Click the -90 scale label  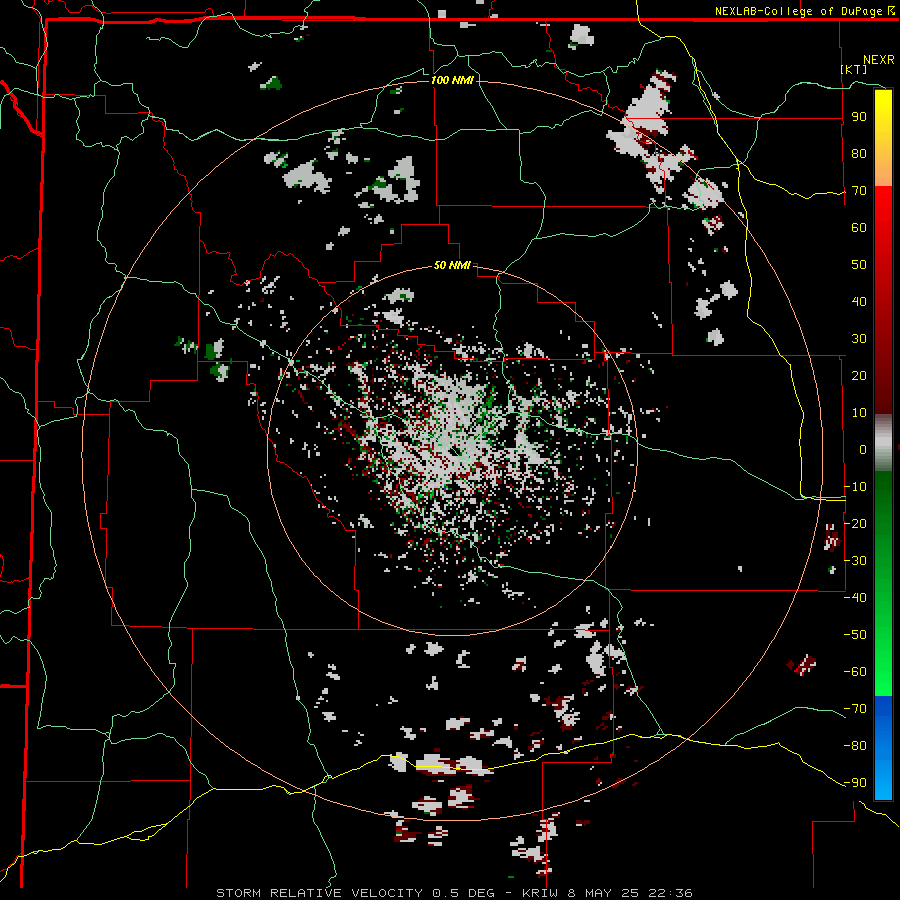click(855, 783)
